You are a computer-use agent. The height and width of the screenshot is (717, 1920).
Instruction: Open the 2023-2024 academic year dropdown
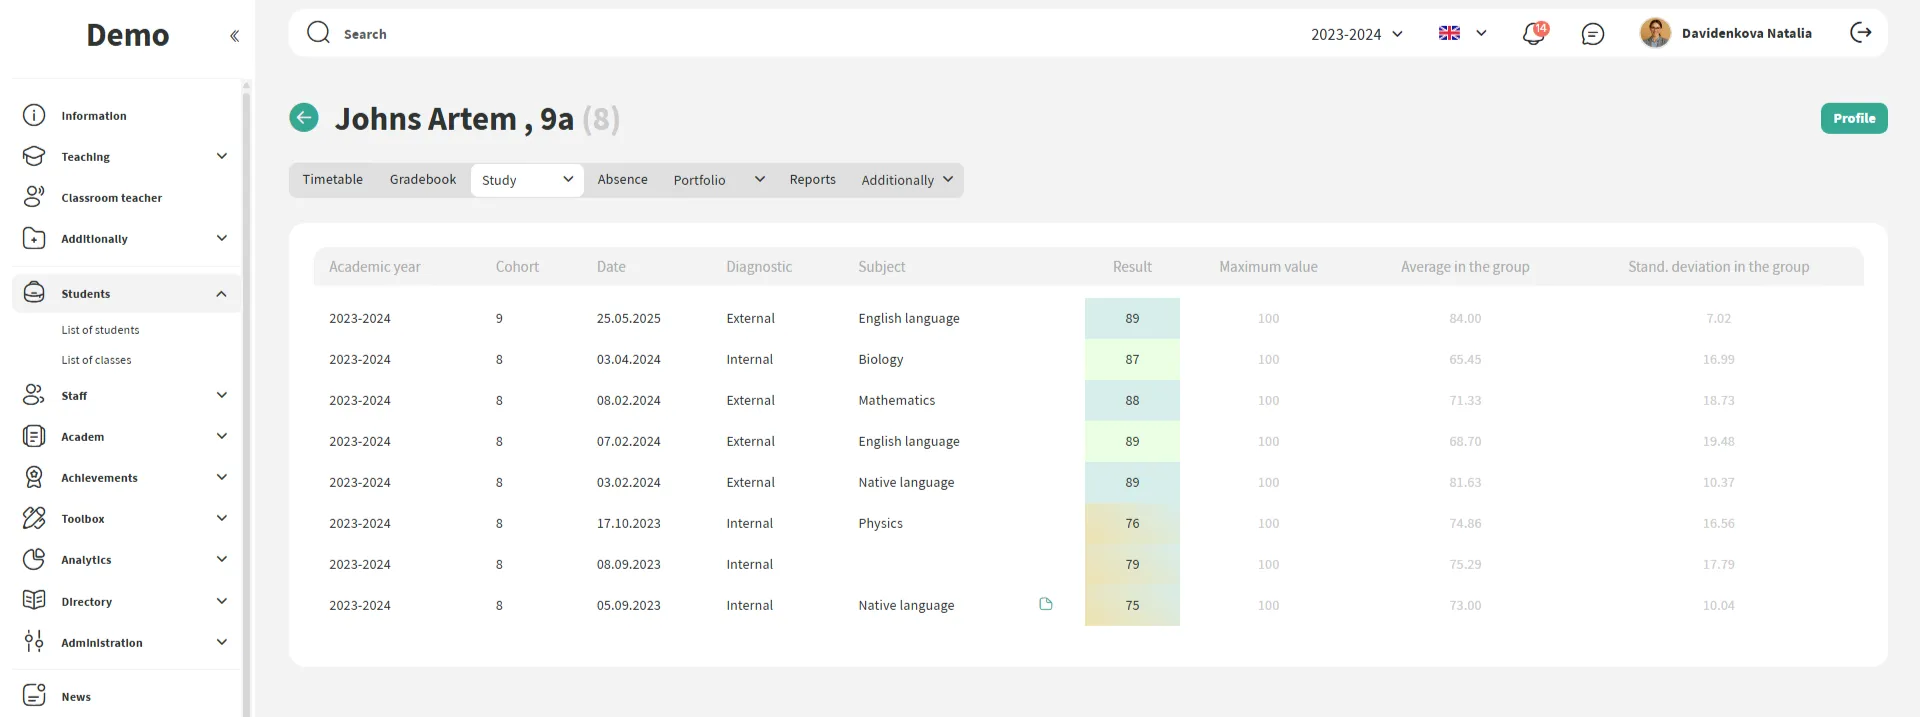click(1356, 34)
